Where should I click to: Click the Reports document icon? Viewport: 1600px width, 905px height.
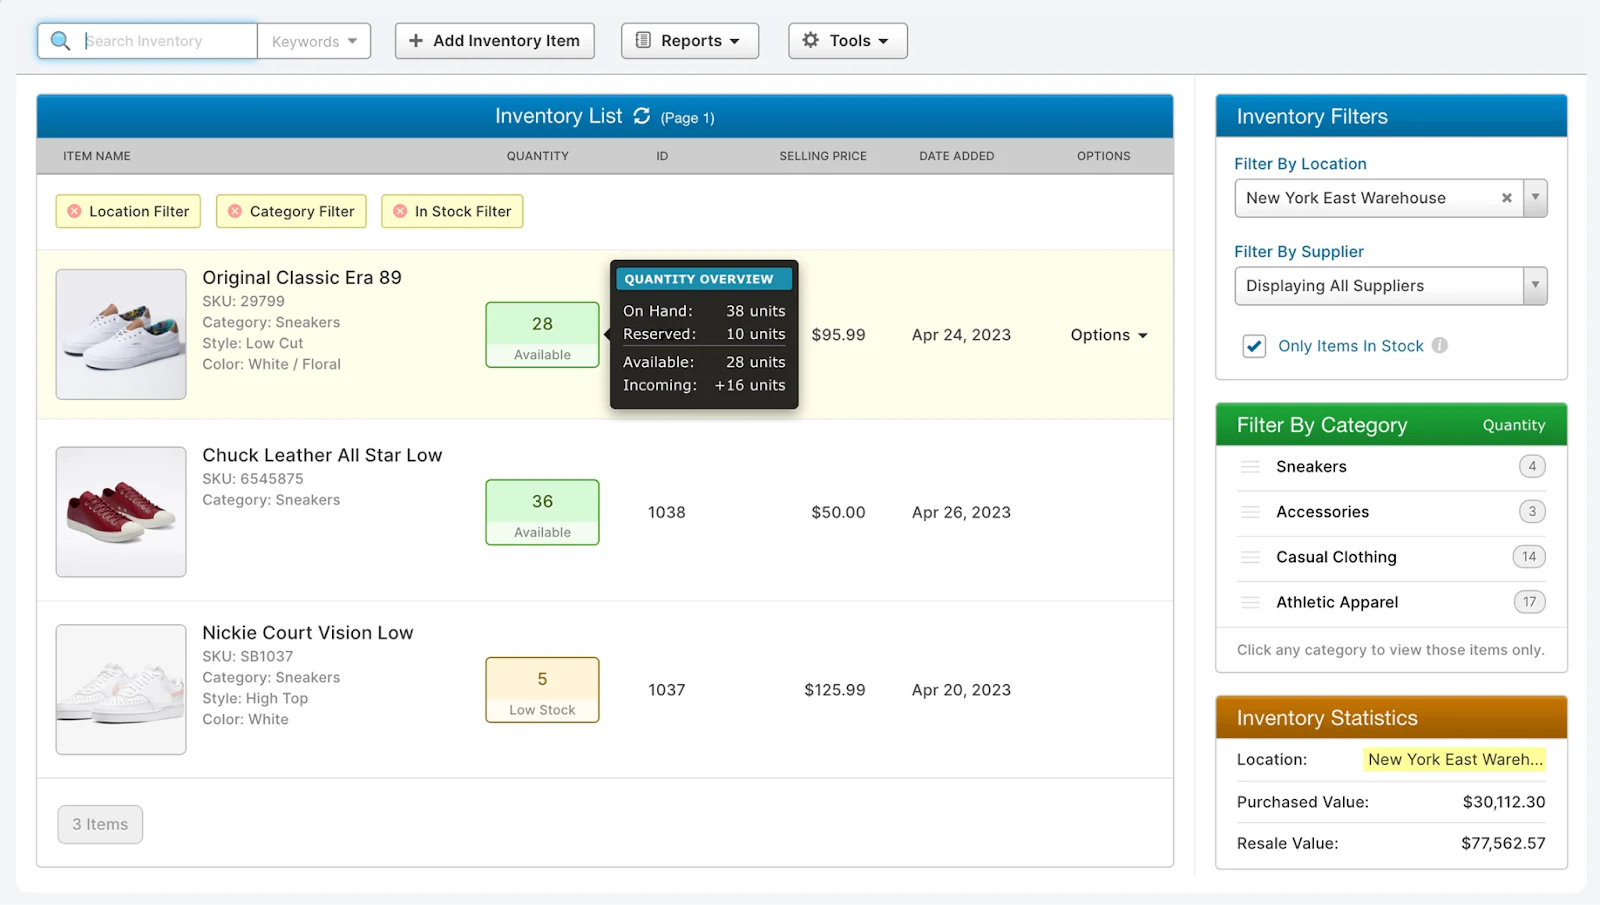coord(643,40)
